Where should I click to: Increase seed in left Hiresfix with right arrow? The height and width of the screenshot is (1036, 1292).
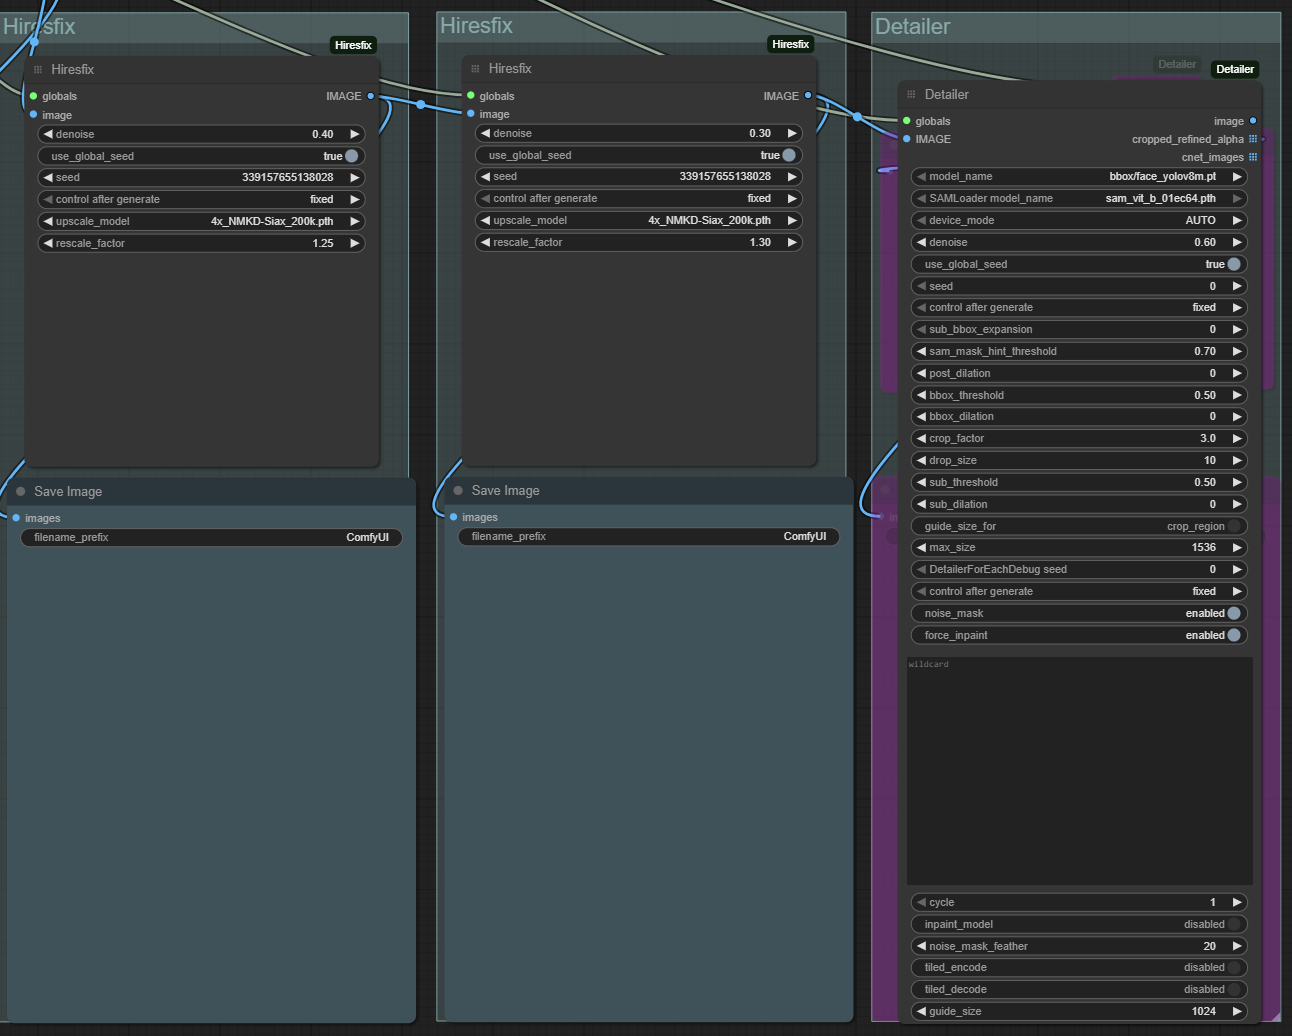pyautogui.click(x=354, y=177)
